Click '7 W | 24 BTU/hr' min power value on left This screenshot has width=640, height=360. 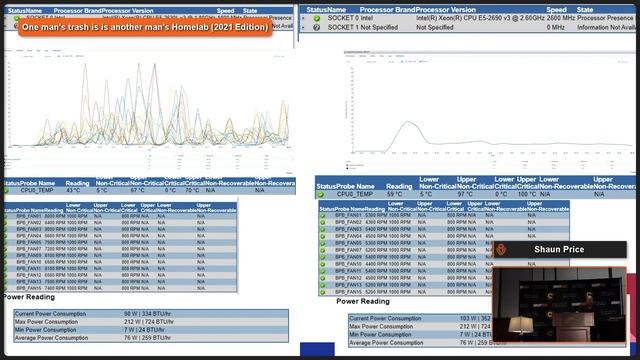pos(144,330)
